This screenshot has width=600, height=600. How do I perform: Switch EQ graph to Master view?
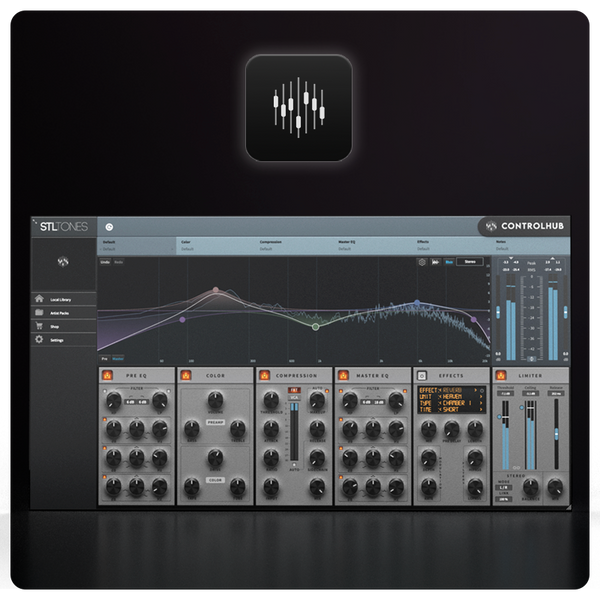[x=118, y=359]
